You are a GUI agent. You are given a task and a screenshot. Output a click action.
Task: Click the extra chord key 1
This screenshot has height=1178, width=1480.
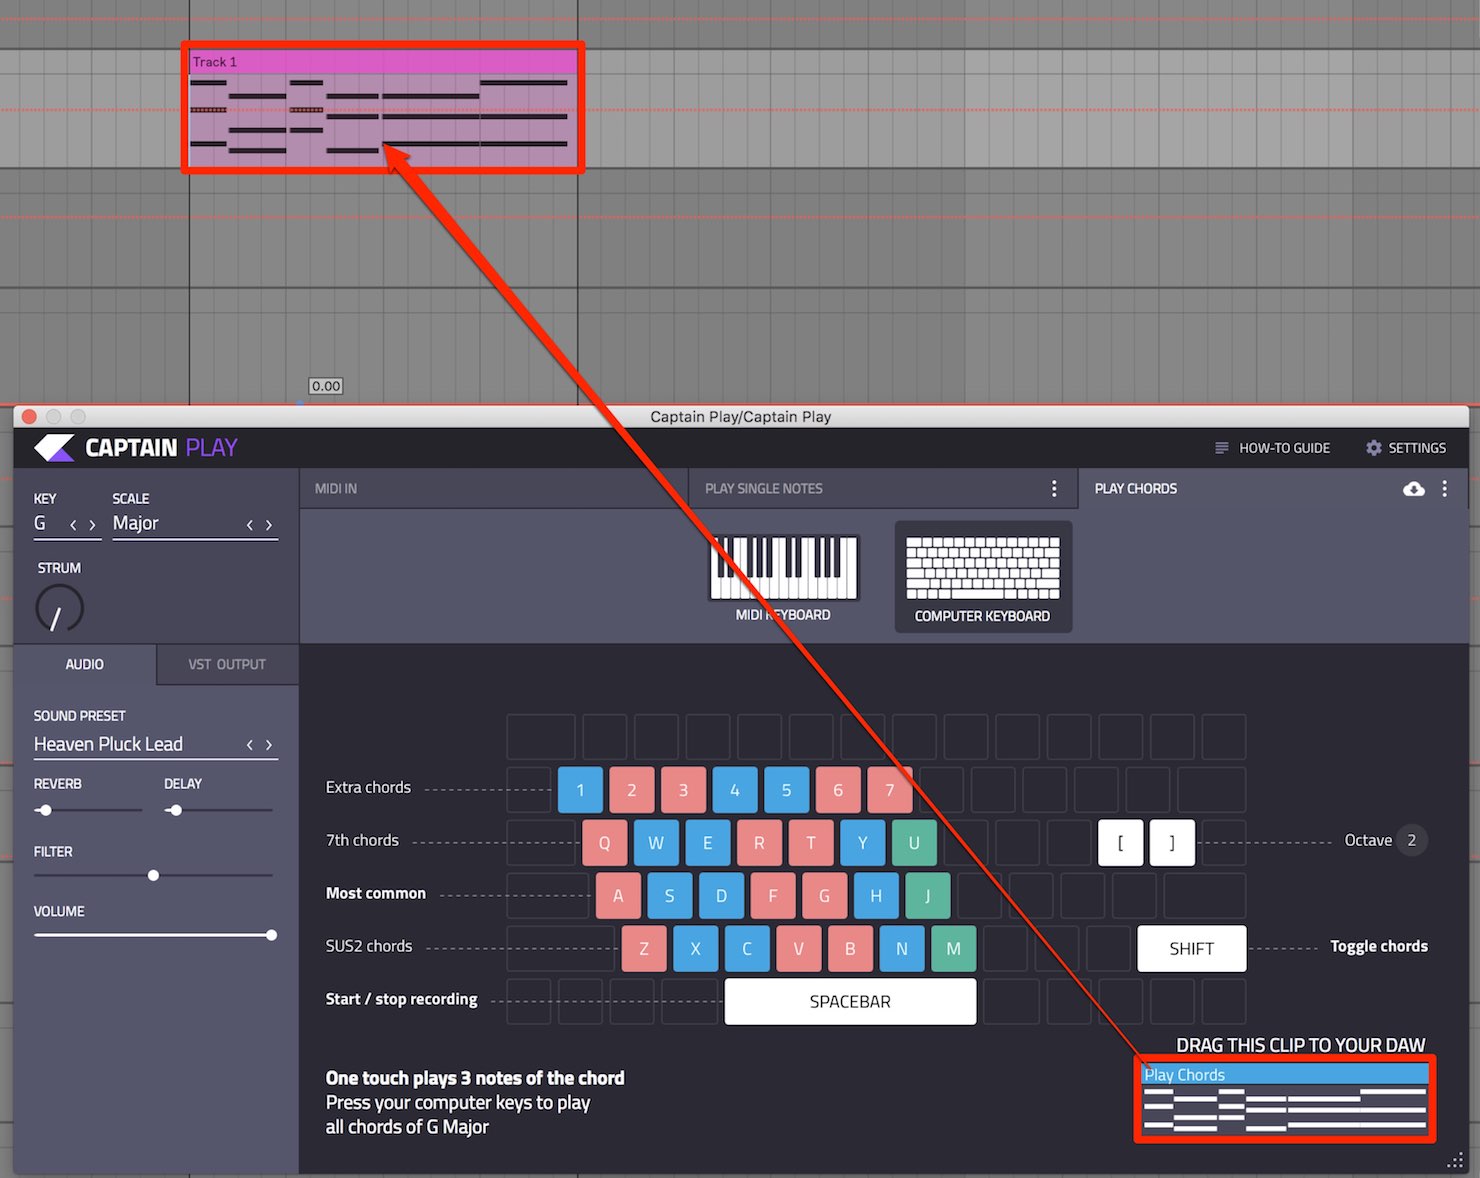coord(580,790)
